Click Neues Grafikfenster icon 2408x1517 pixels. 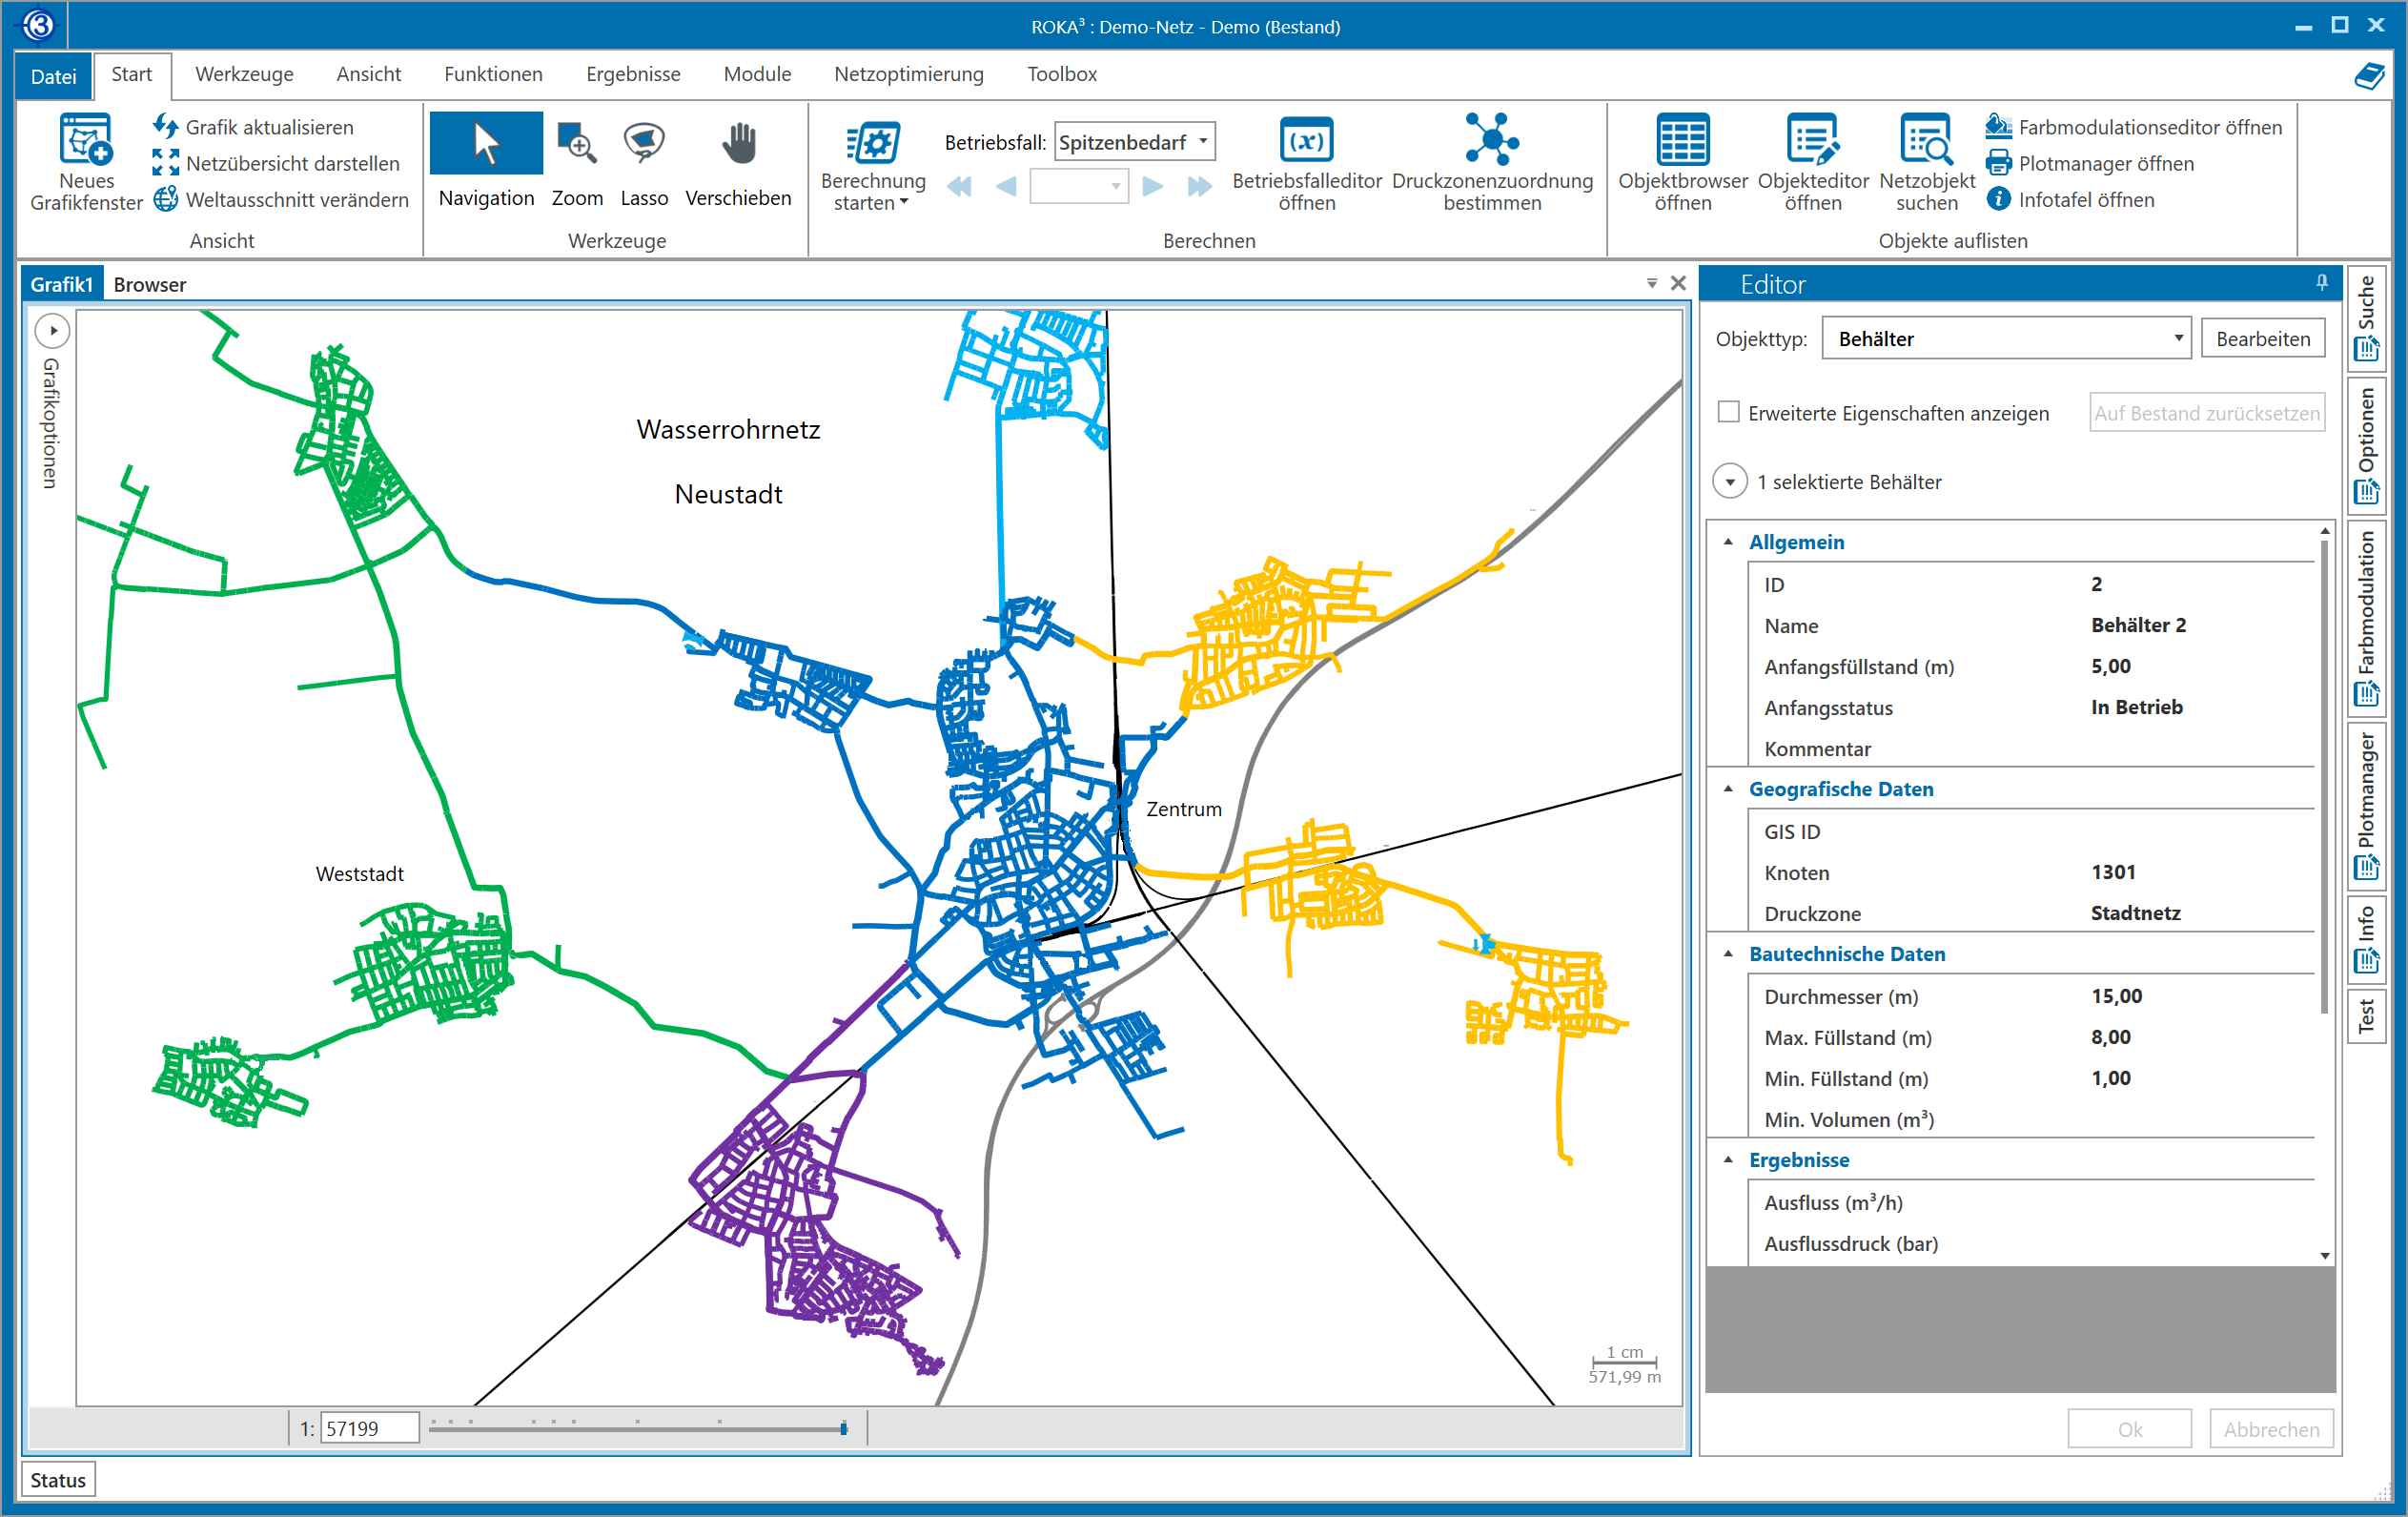click(x=86, y=140)
